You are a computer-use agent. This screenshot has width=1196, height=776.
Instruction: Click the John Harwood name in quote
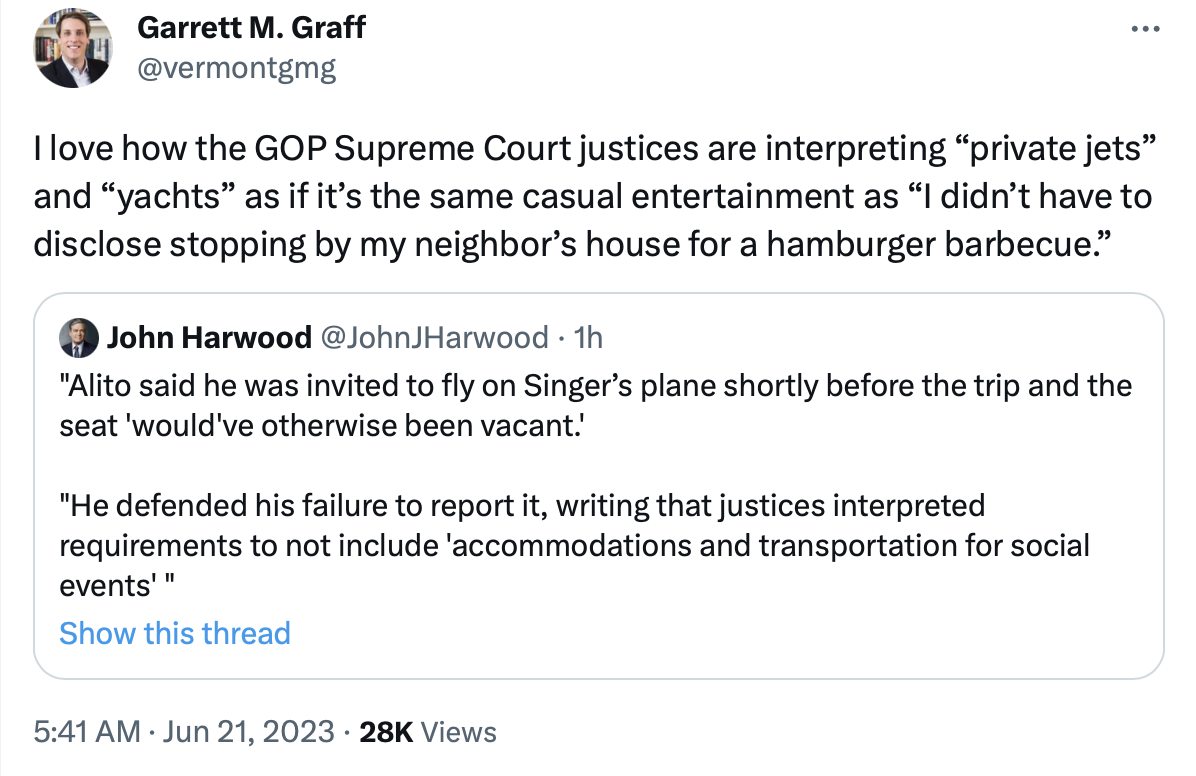pos(208,338)
